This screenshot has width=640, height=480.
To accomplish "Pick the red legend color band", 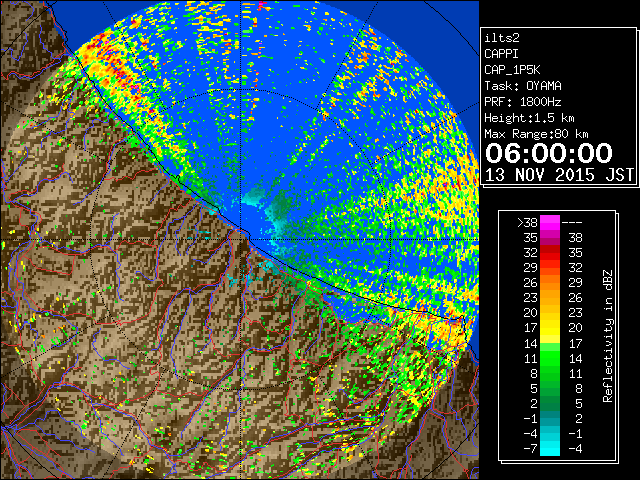I will pyautogui.click(x=550, y=253).
